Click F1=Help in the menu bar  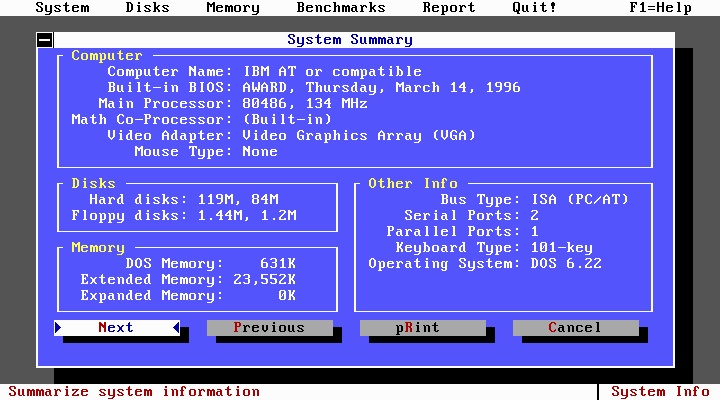(x=660, y=8)
